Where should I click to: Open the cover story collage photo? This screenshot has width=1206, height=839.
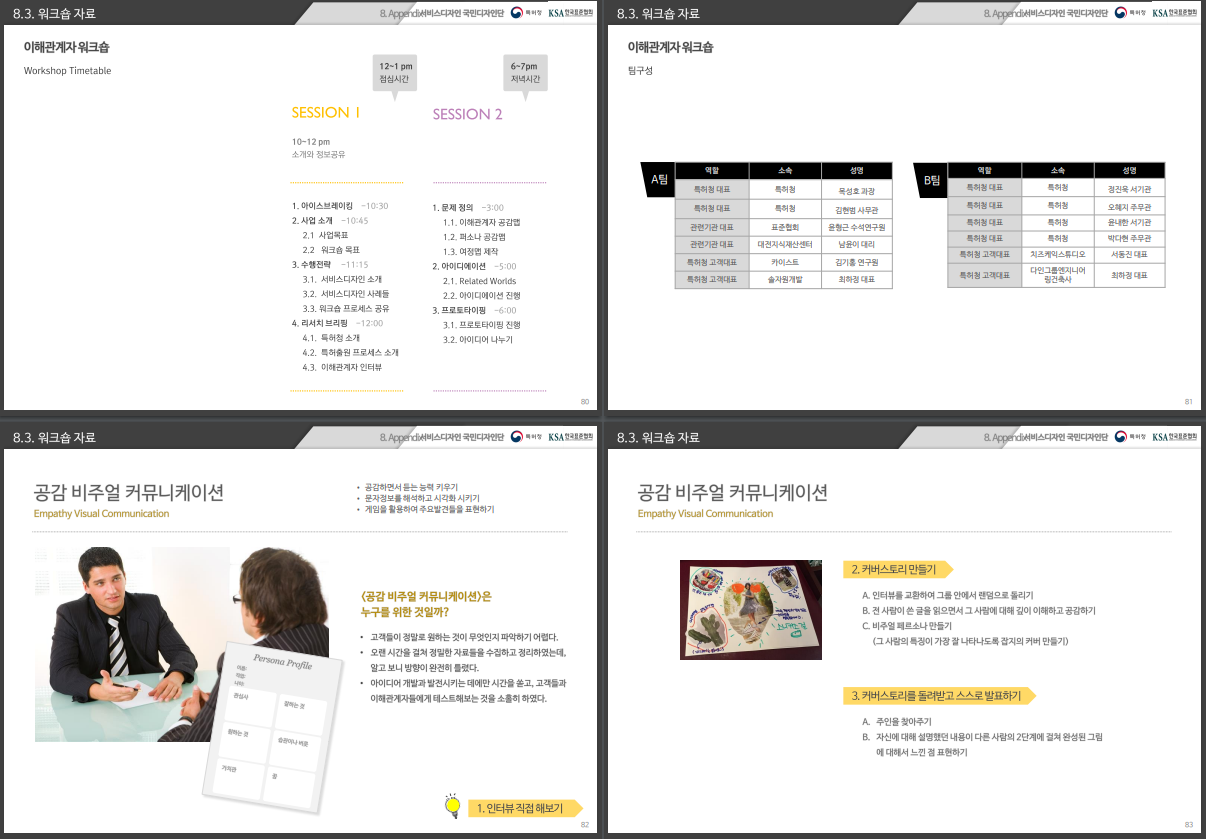(x=750, y=609)
